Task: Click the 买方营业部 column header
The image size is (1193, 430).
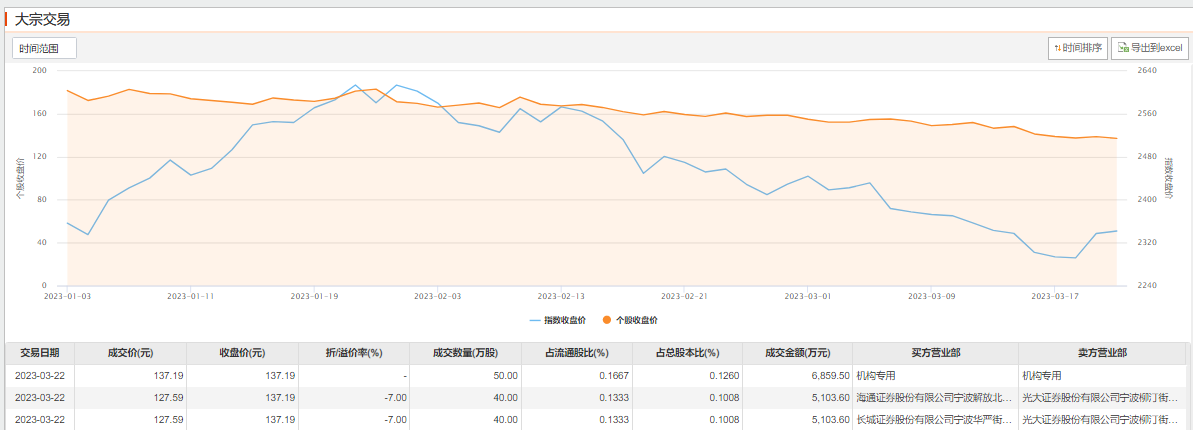Action: click(935, 354)
